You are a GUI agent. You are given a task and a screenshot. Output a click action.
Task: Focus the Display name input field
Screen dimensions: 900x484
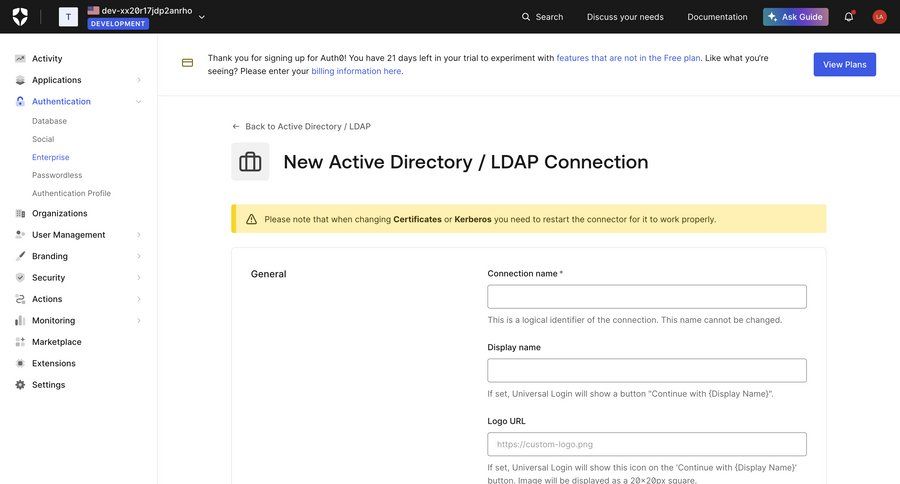pyautogui.click(x=647, y=370)
